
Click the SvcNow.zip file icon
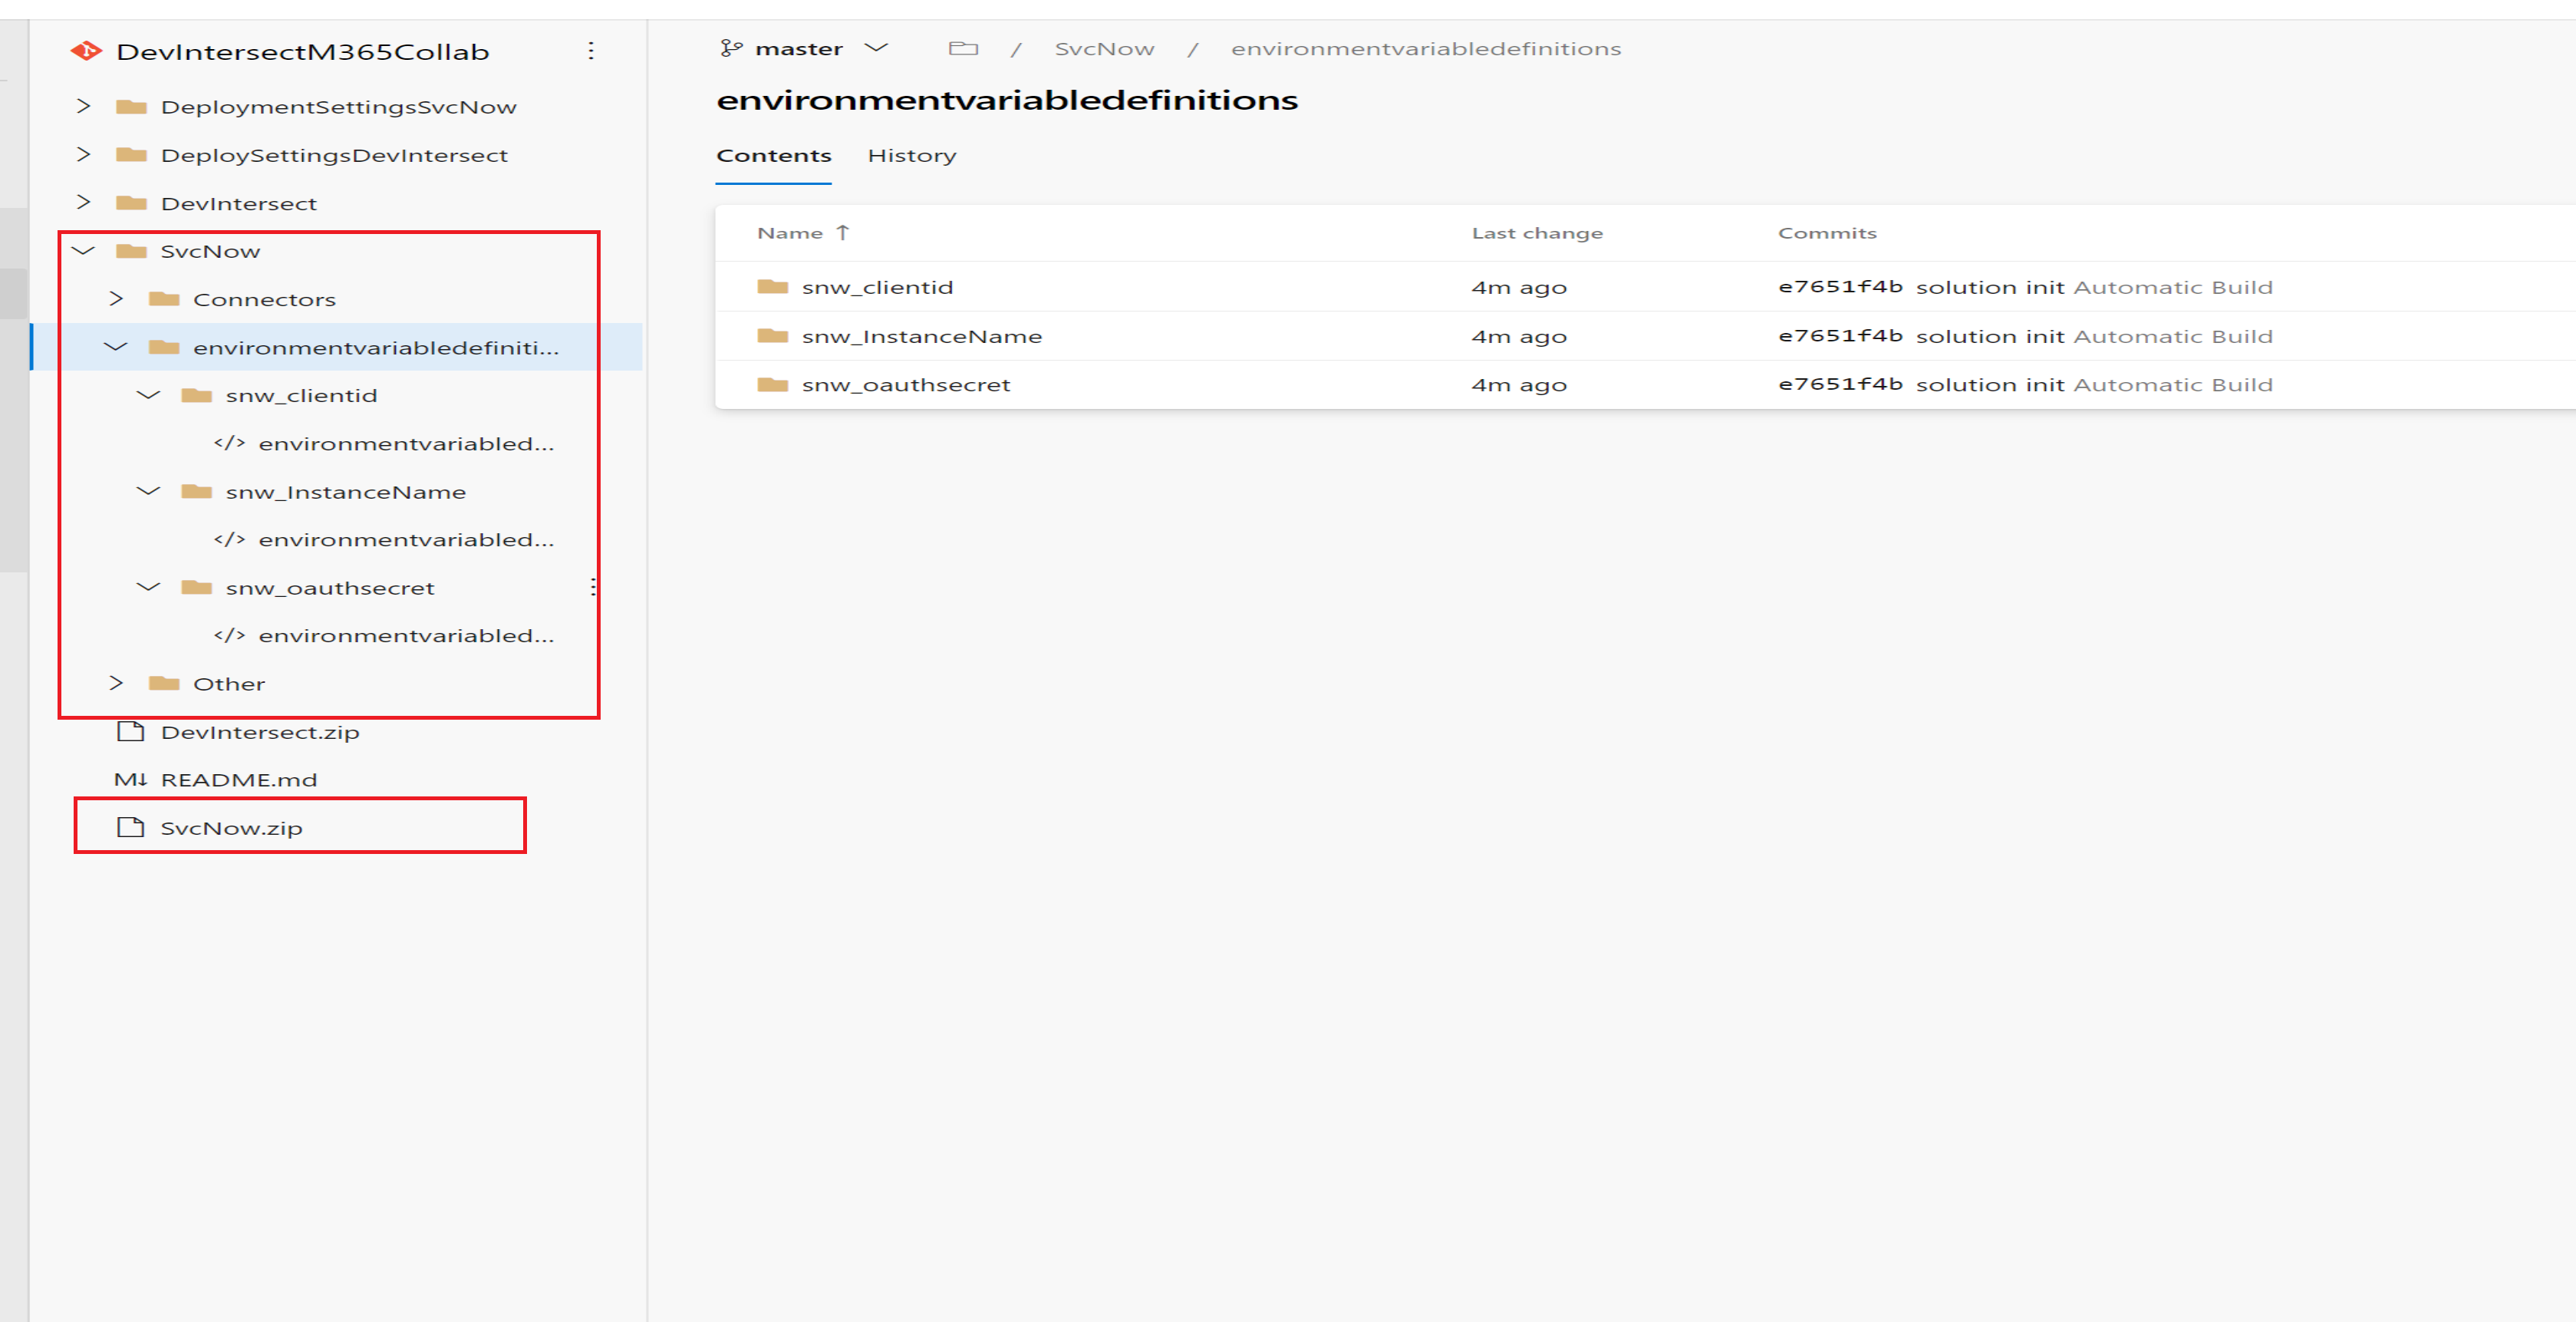131,827
